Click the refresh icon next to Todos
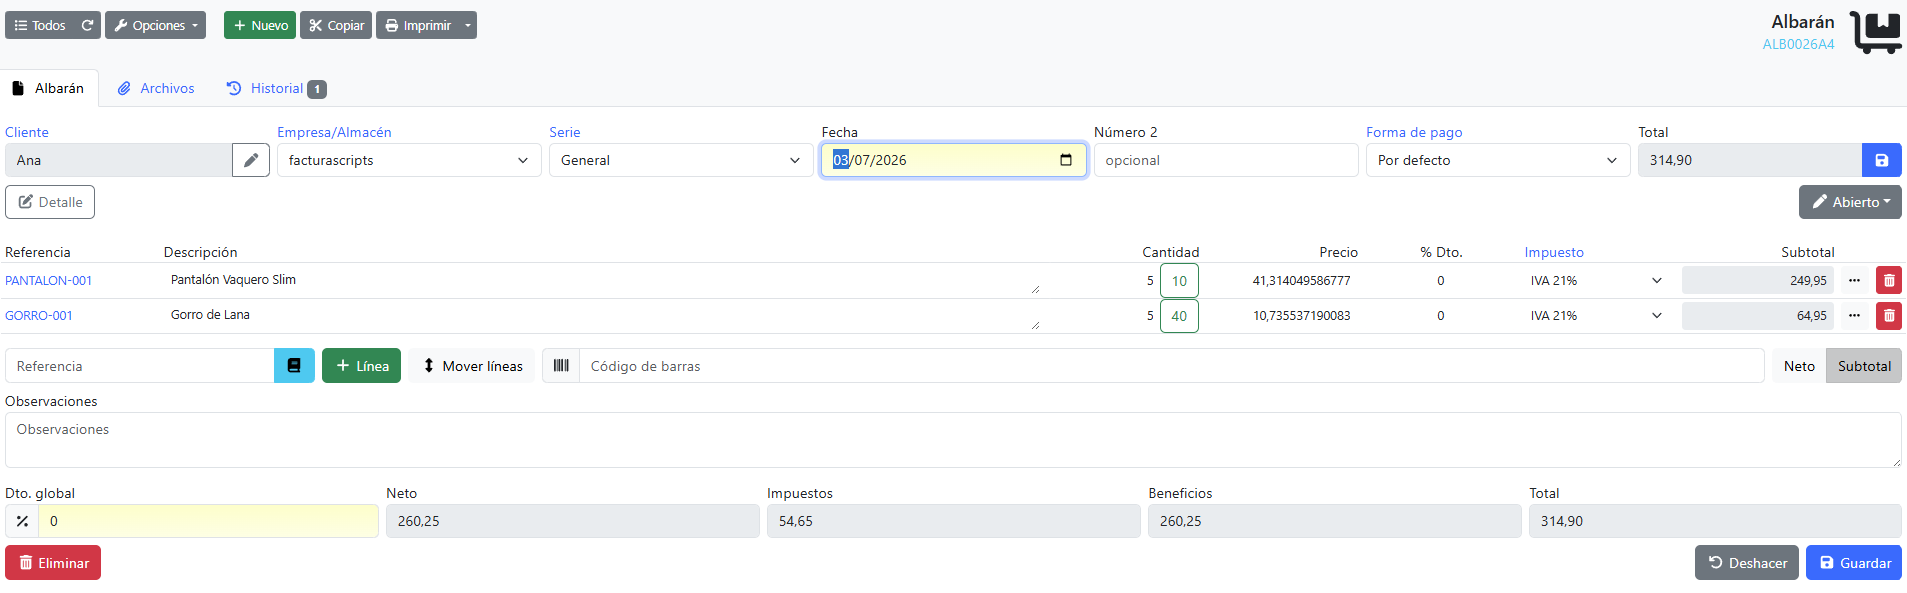The image size is (1907, 593). point(87,25)
